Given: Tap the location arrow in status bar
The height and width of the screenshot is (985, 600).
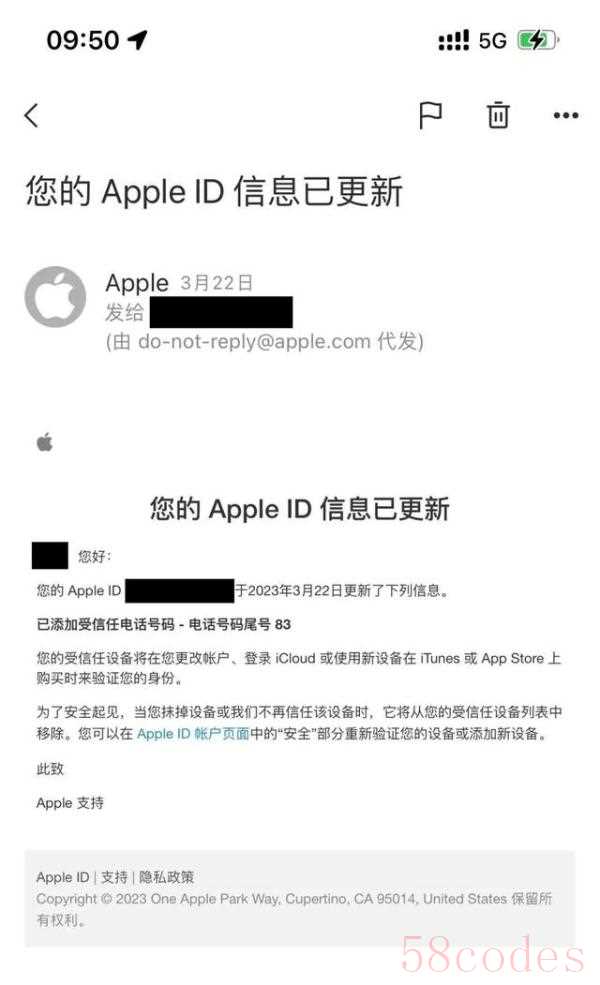Looking at the screenshot, I should point(138,40).
